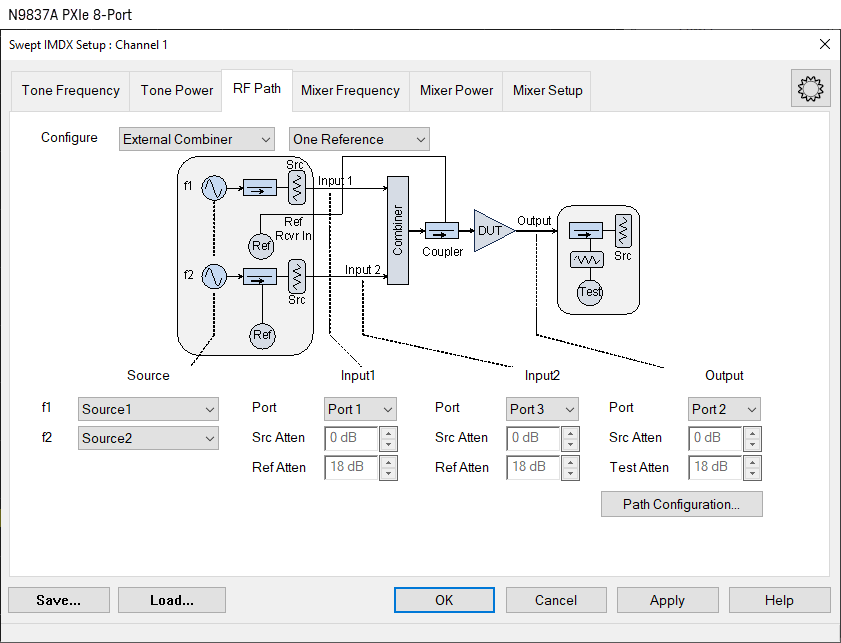Click the Test receiver circle in diagram
Image resolution: width=841 pixels, height=643 pixels.
pyautogui.click(x=590, y=292)
